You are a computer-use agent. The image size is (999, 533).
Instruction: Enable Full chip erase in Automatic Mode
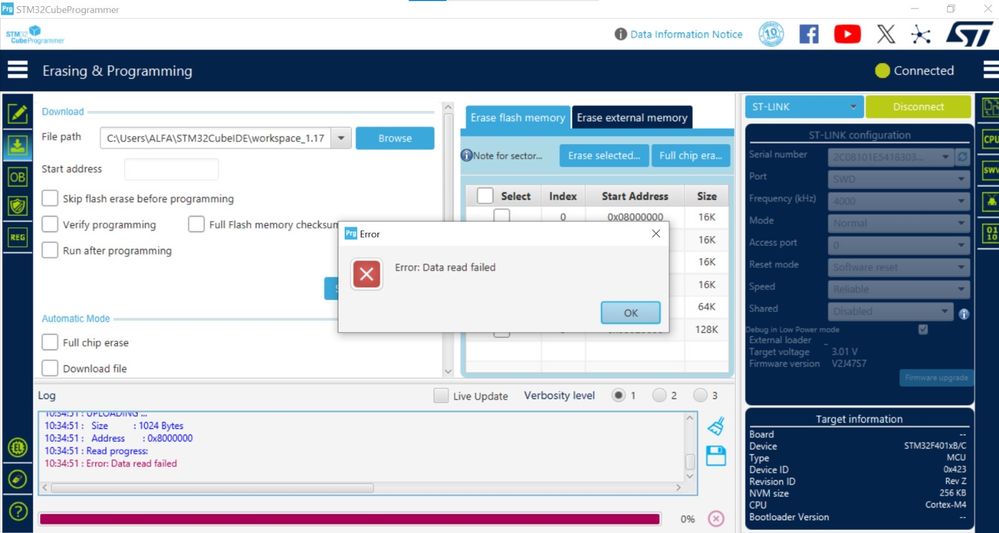50,343
